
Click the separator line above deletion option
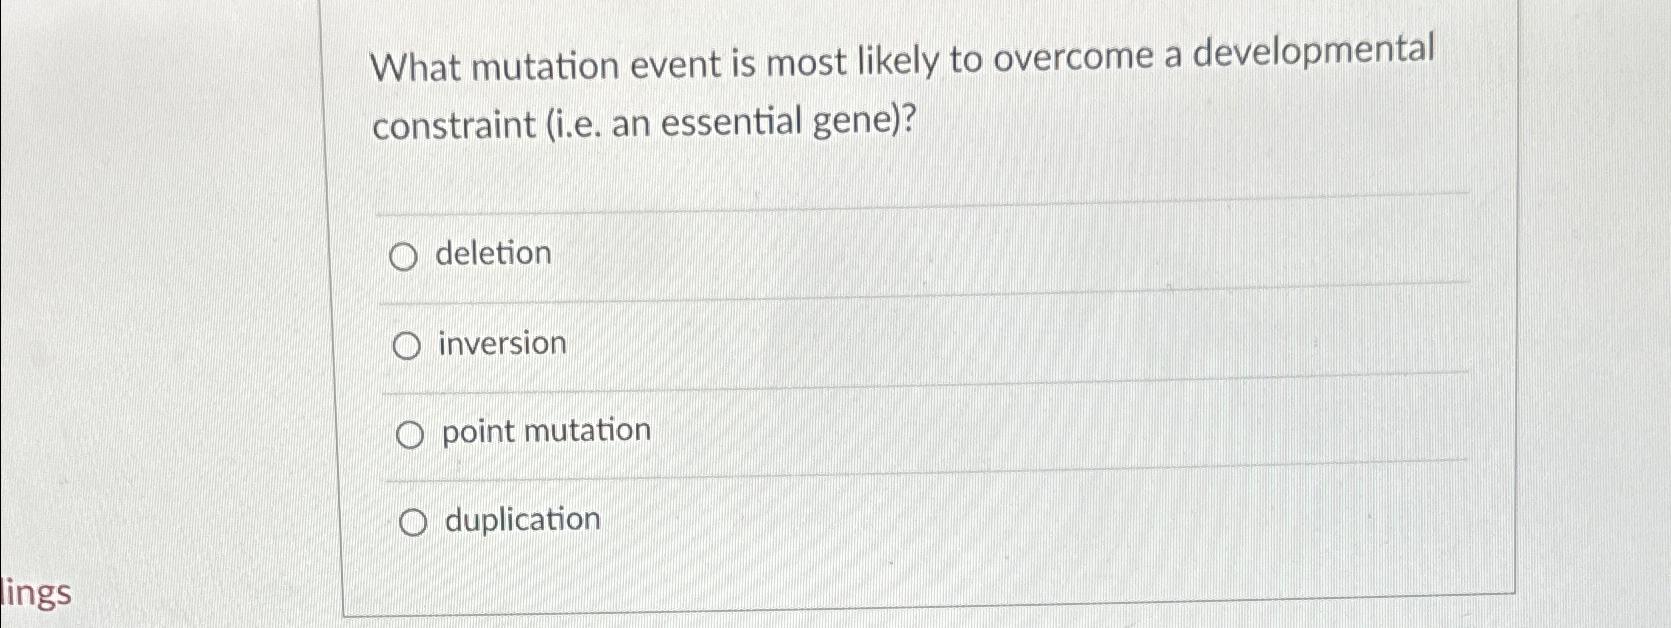tap(900, 210)
